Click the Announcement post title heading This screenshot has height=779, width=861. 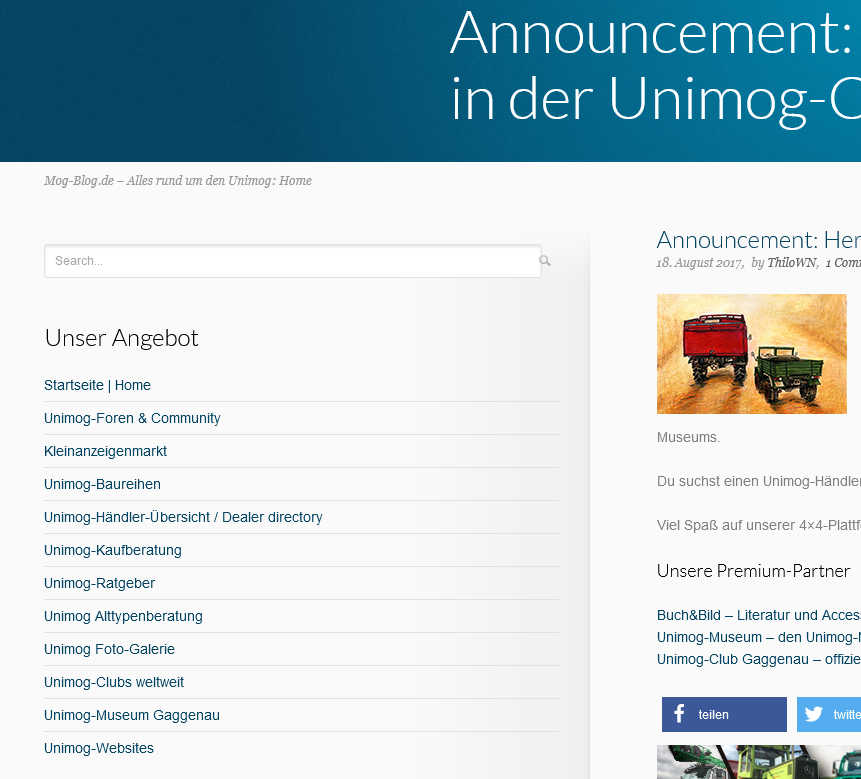[x=758, y=240]
